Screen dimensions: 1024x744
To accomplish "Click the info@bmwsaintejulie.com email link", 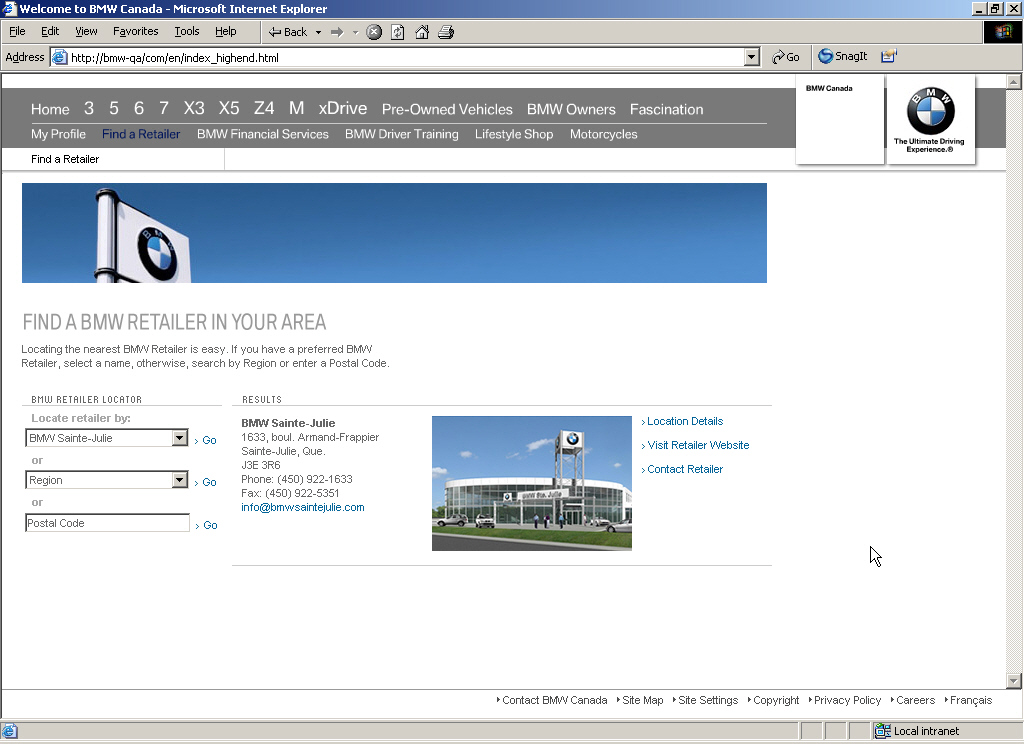I will 303,507.
